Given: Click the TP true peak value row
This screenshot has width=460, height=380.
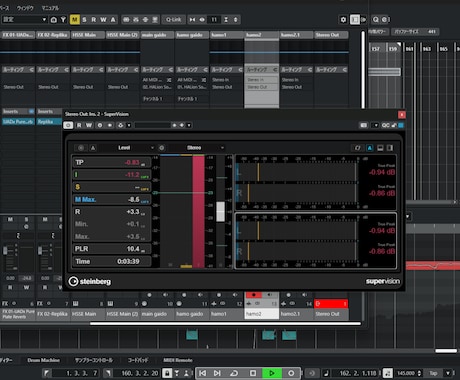Looking at the screenshot, I should click(112, 162).
